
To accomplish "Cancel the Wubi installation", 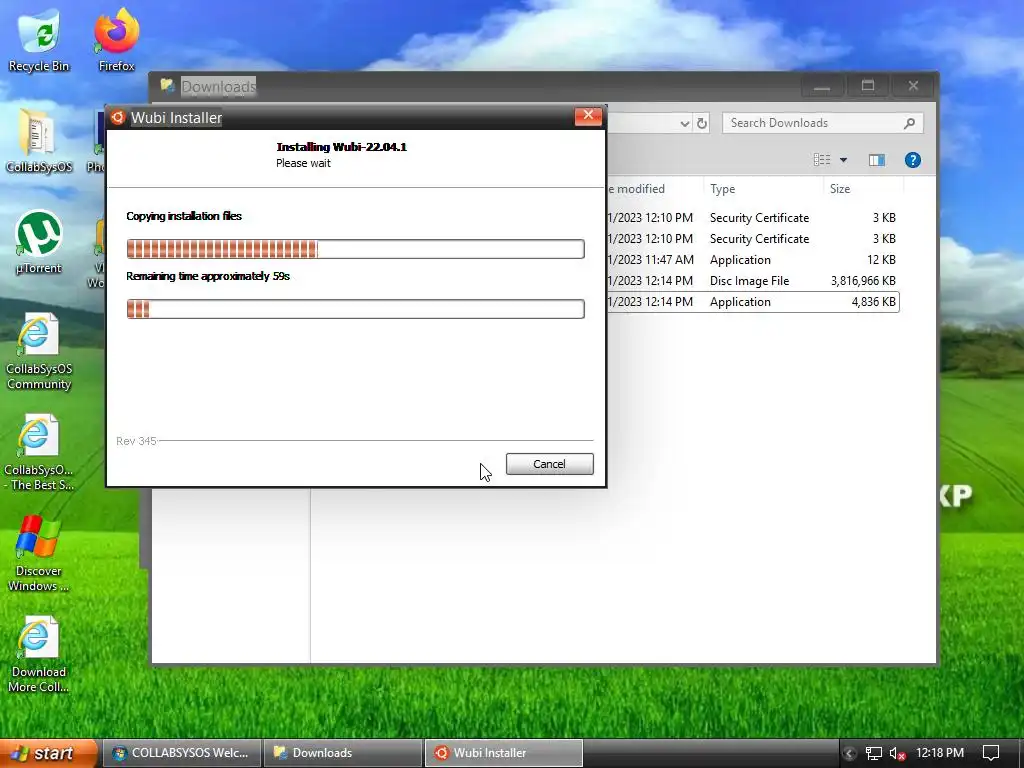I will click(549, 464).
